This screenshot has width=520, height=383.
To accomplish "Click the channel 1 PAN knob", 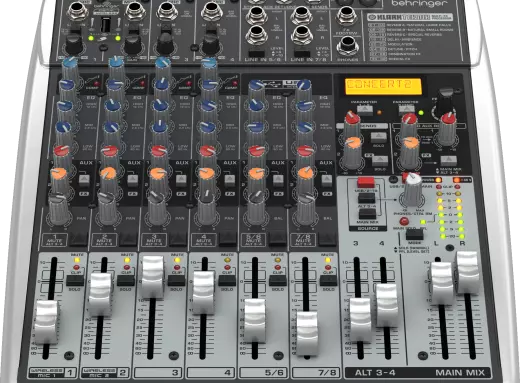I will click(59, 209).
